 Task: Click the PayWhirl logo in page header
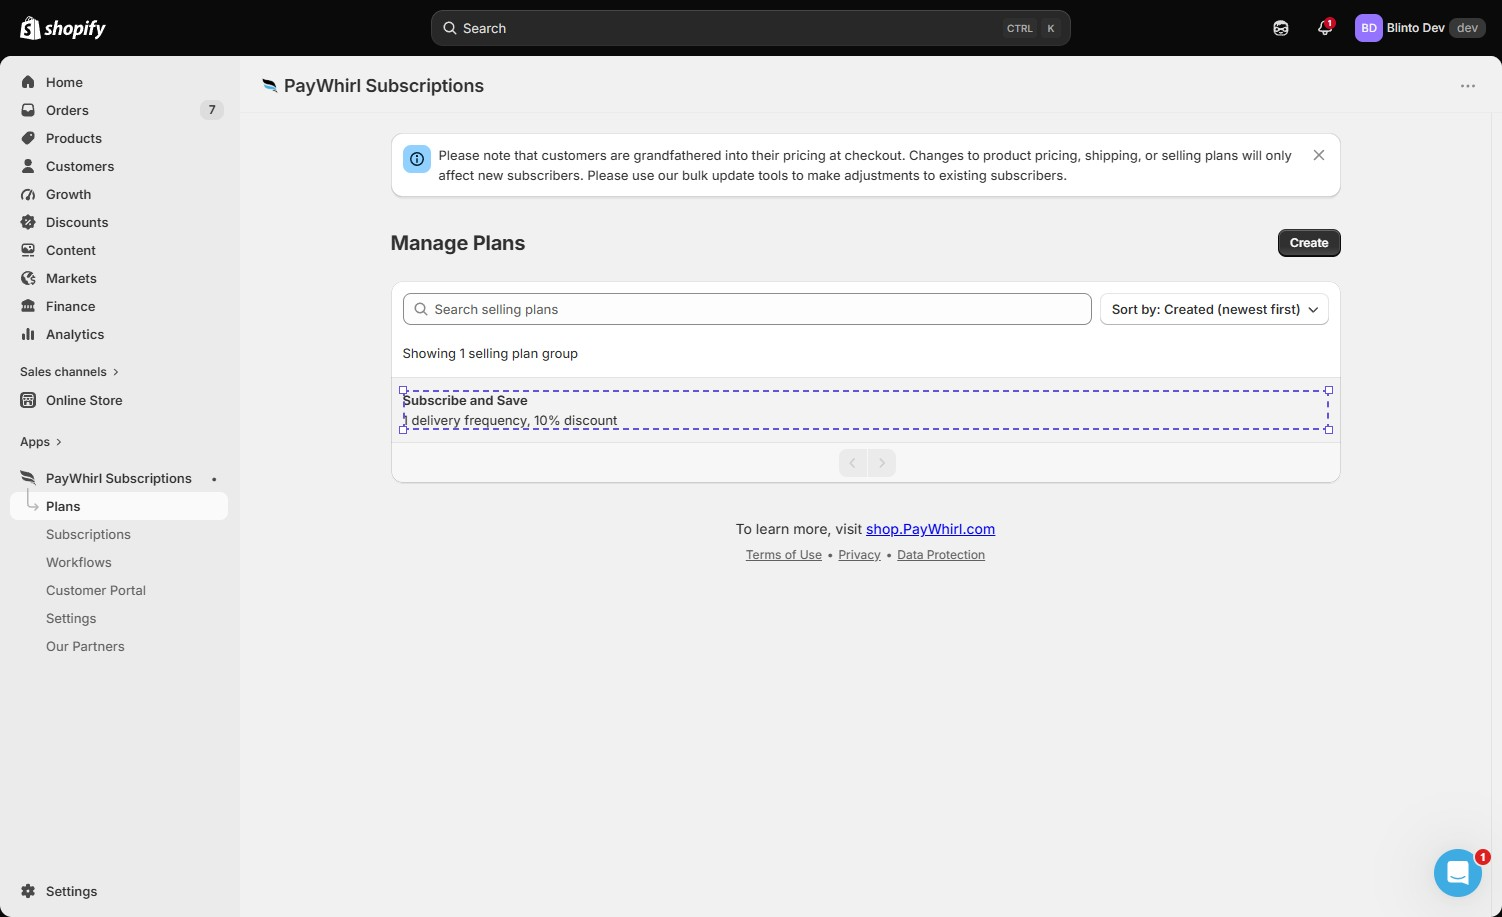click(270, 86)
